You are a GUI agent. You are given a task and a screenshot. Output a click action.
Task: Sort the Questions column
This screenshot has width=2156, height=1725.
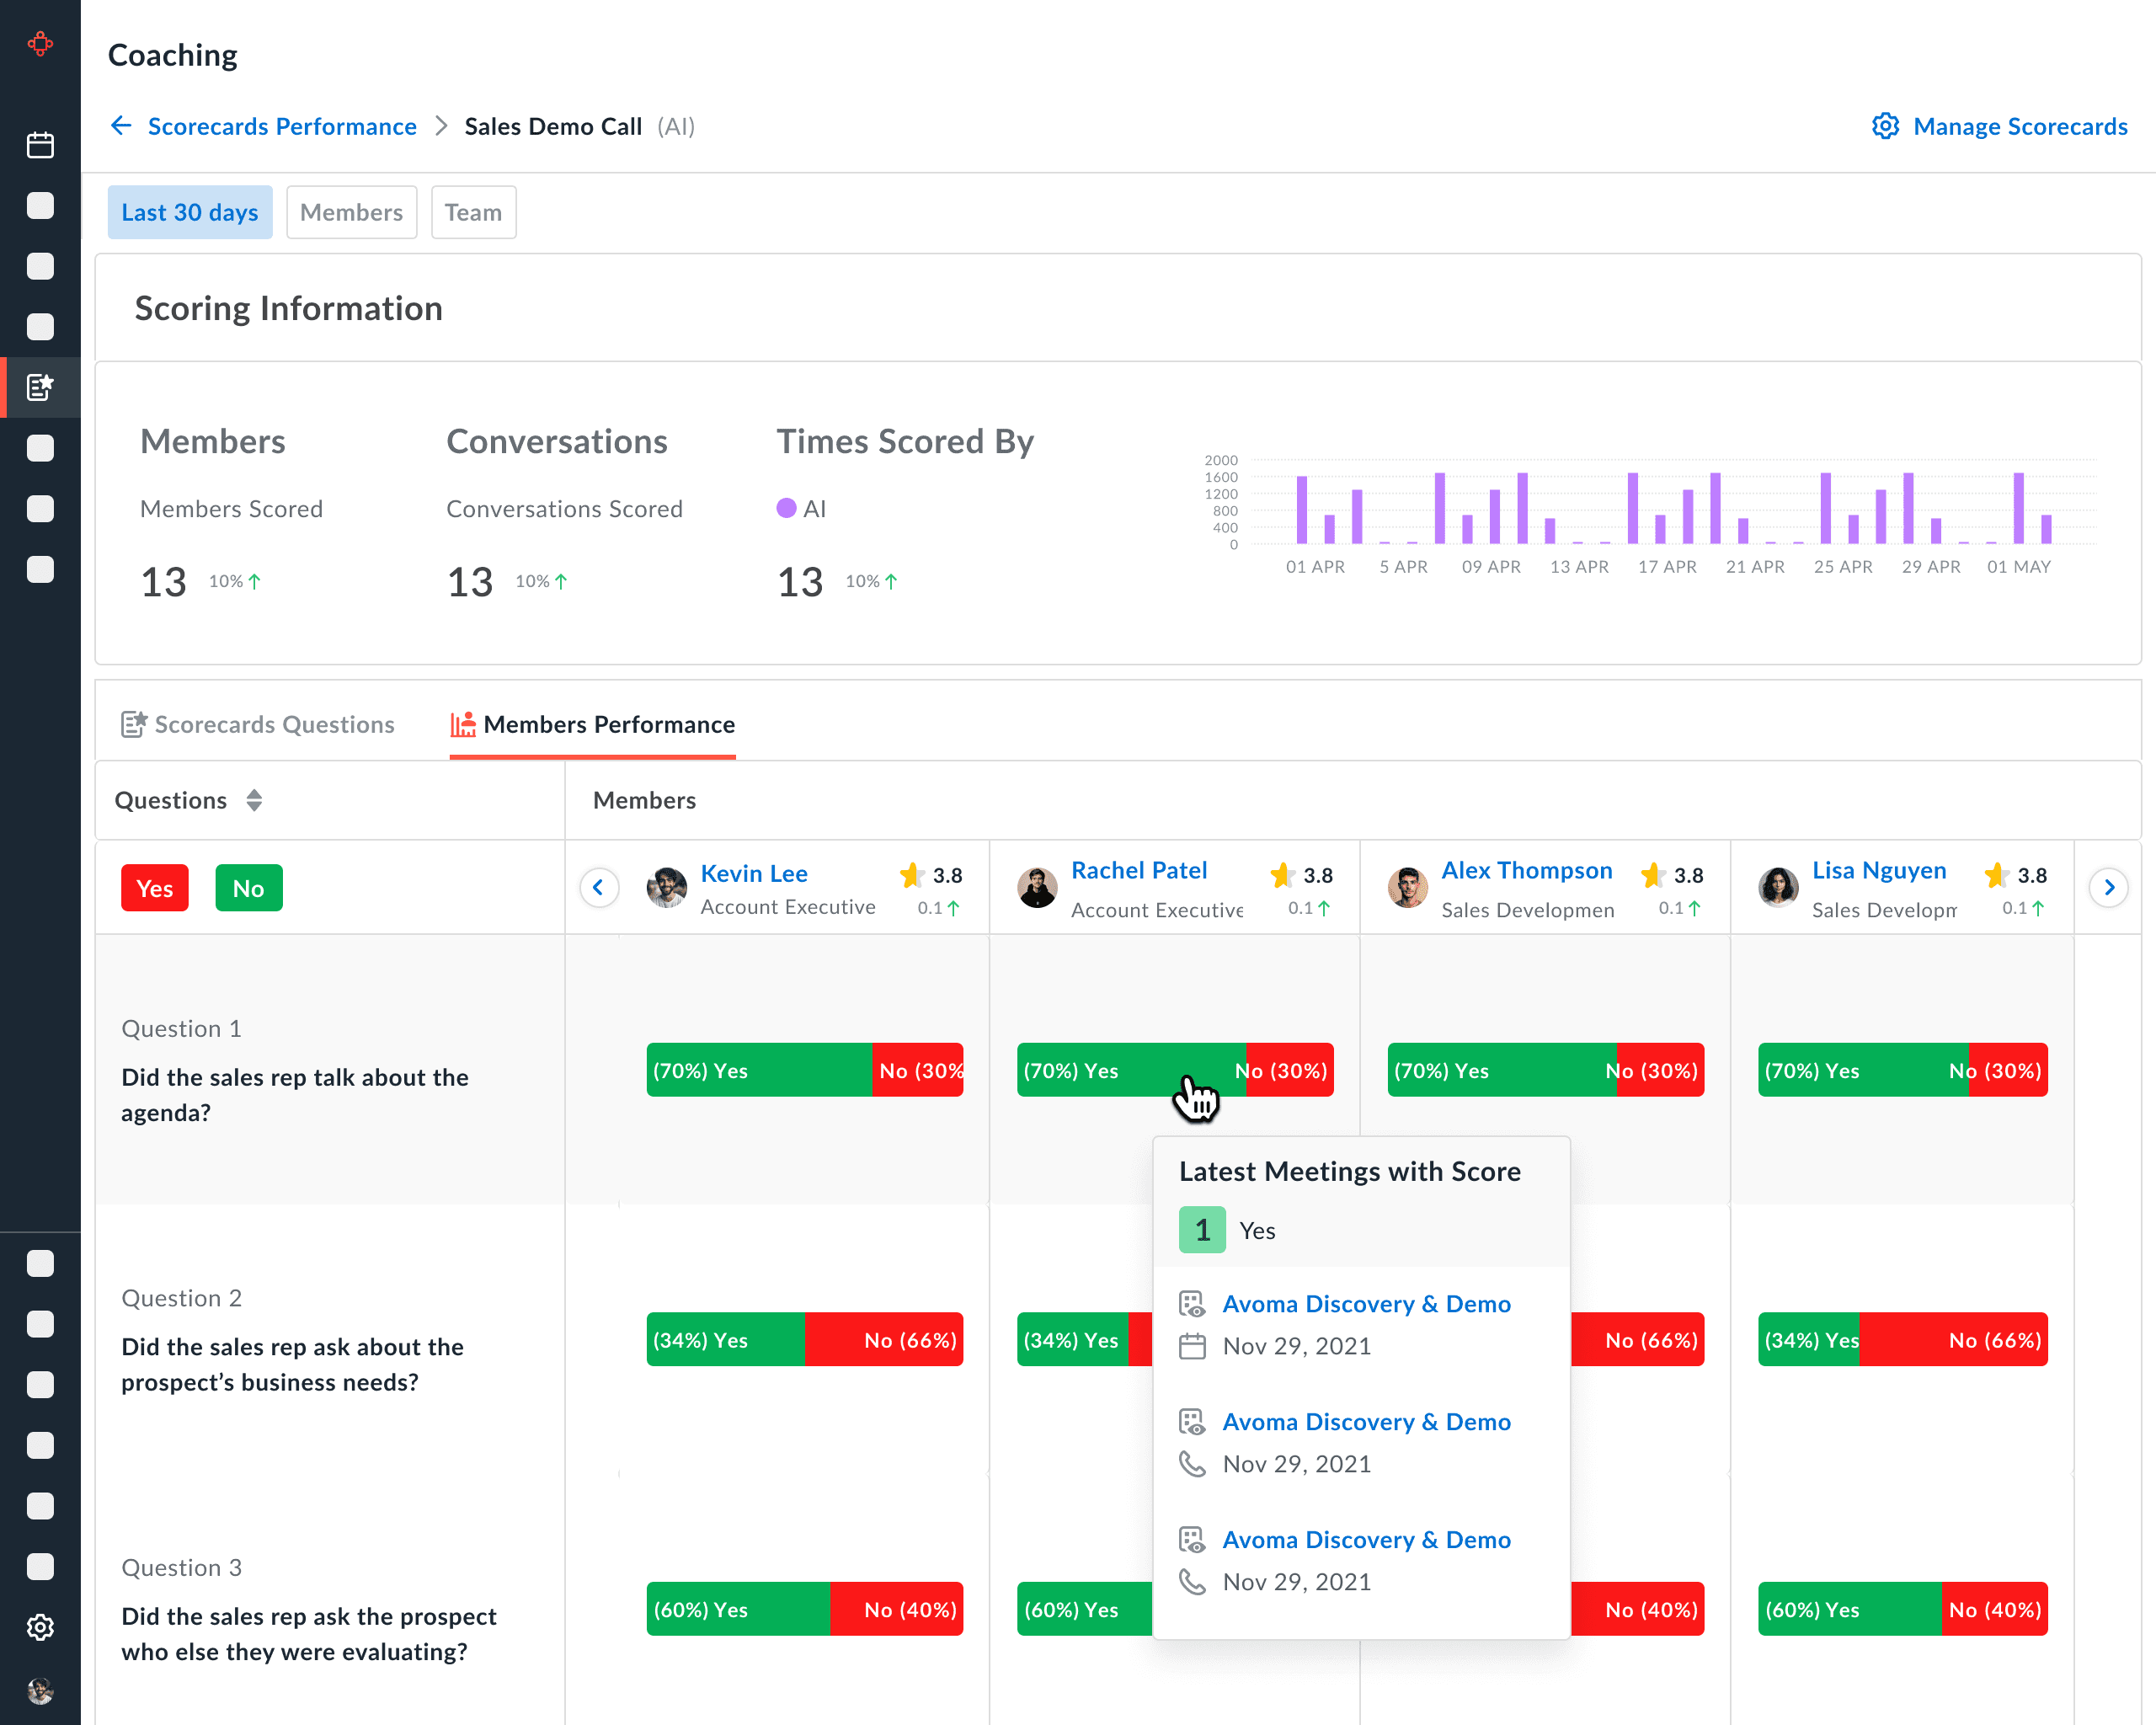pos(254,800)
